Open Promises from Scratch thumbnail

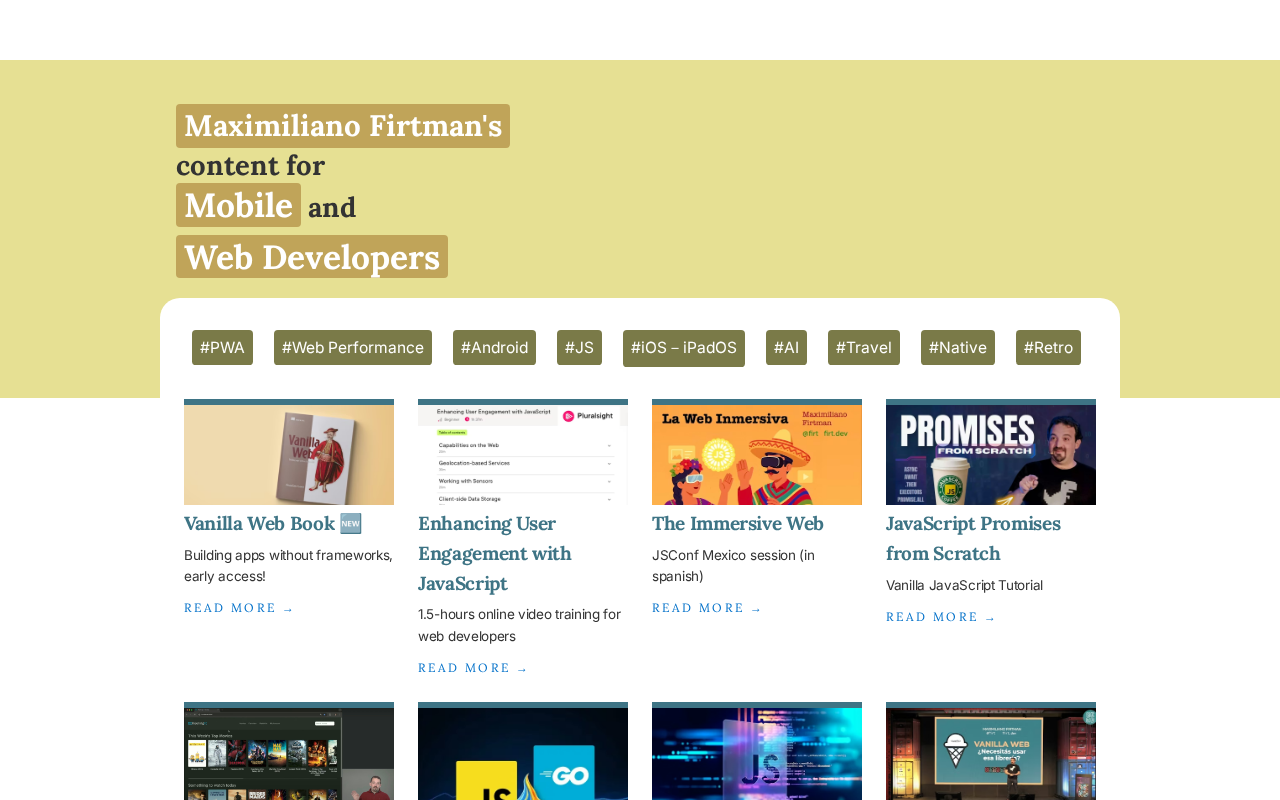pos(991,454)
